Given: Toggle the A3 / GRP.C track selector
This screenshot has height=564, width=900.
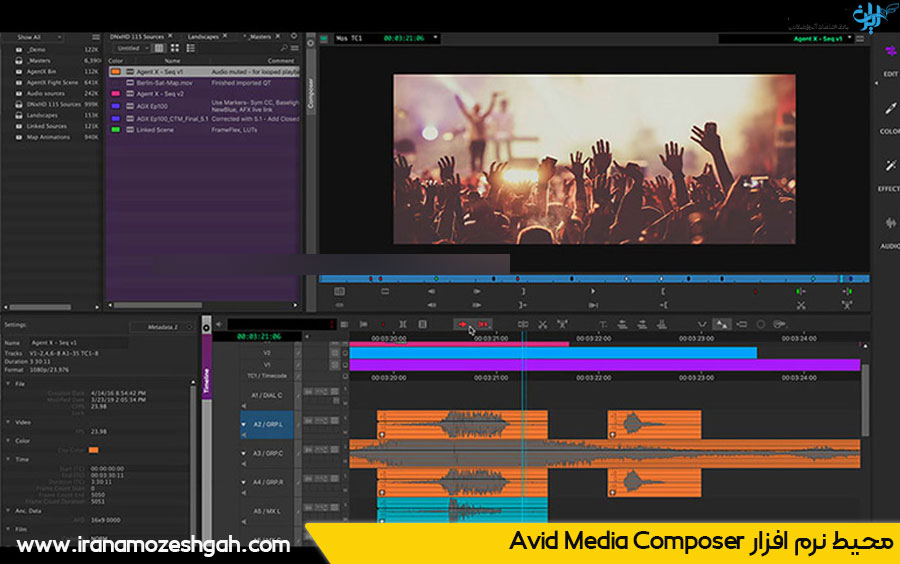Looking at the screenshot, I should [267, 453].
